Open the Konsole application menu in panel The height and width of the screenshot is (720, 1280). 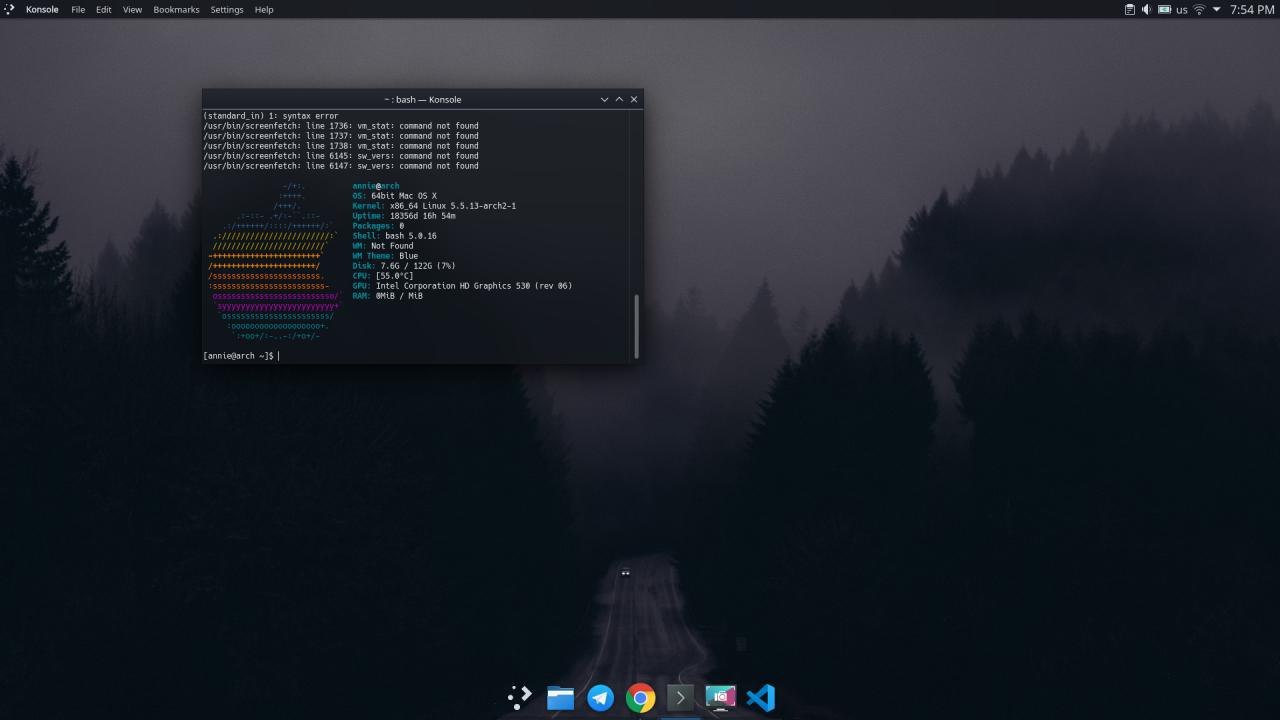[x=42, y=10]
